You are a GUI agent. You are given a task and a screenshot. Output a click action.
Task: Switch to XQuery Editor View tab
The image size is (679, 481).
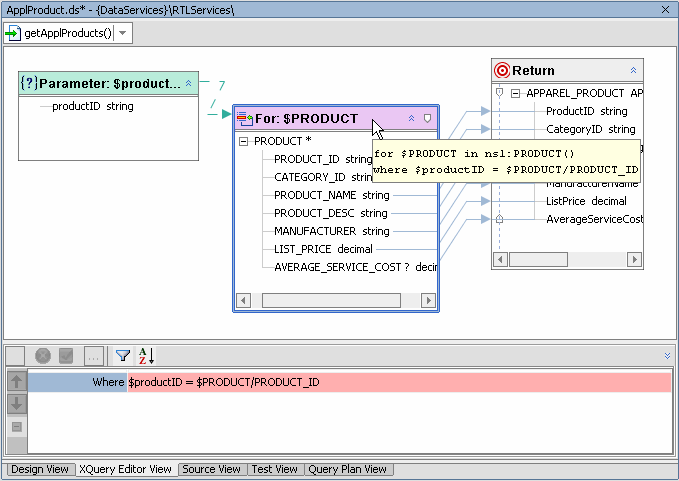click(125, 469)
